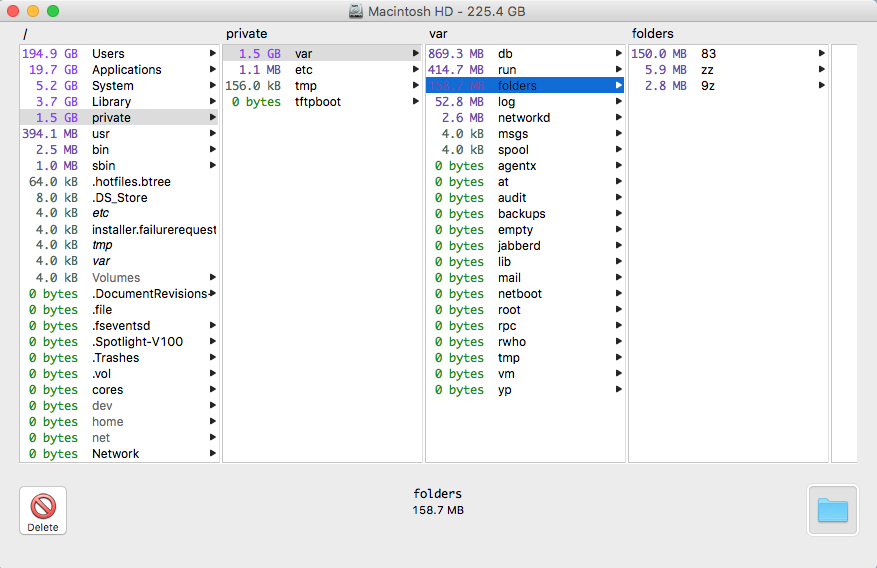Expand the usr folder arrow
877x568 pixels.
213,133
